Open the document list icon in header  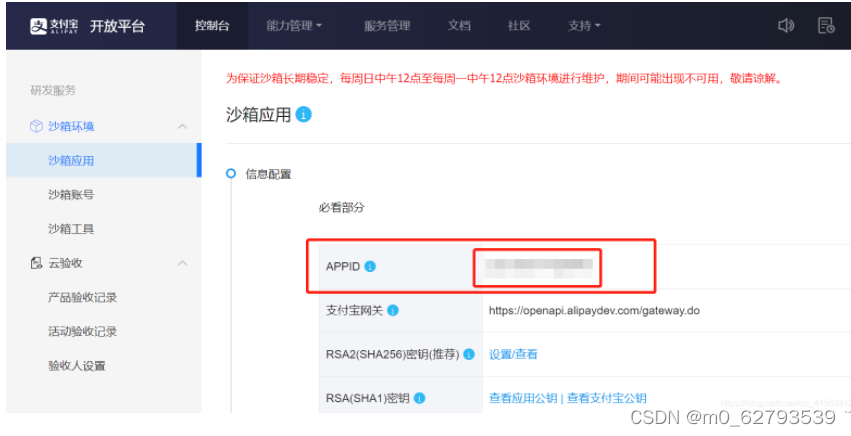826,26
